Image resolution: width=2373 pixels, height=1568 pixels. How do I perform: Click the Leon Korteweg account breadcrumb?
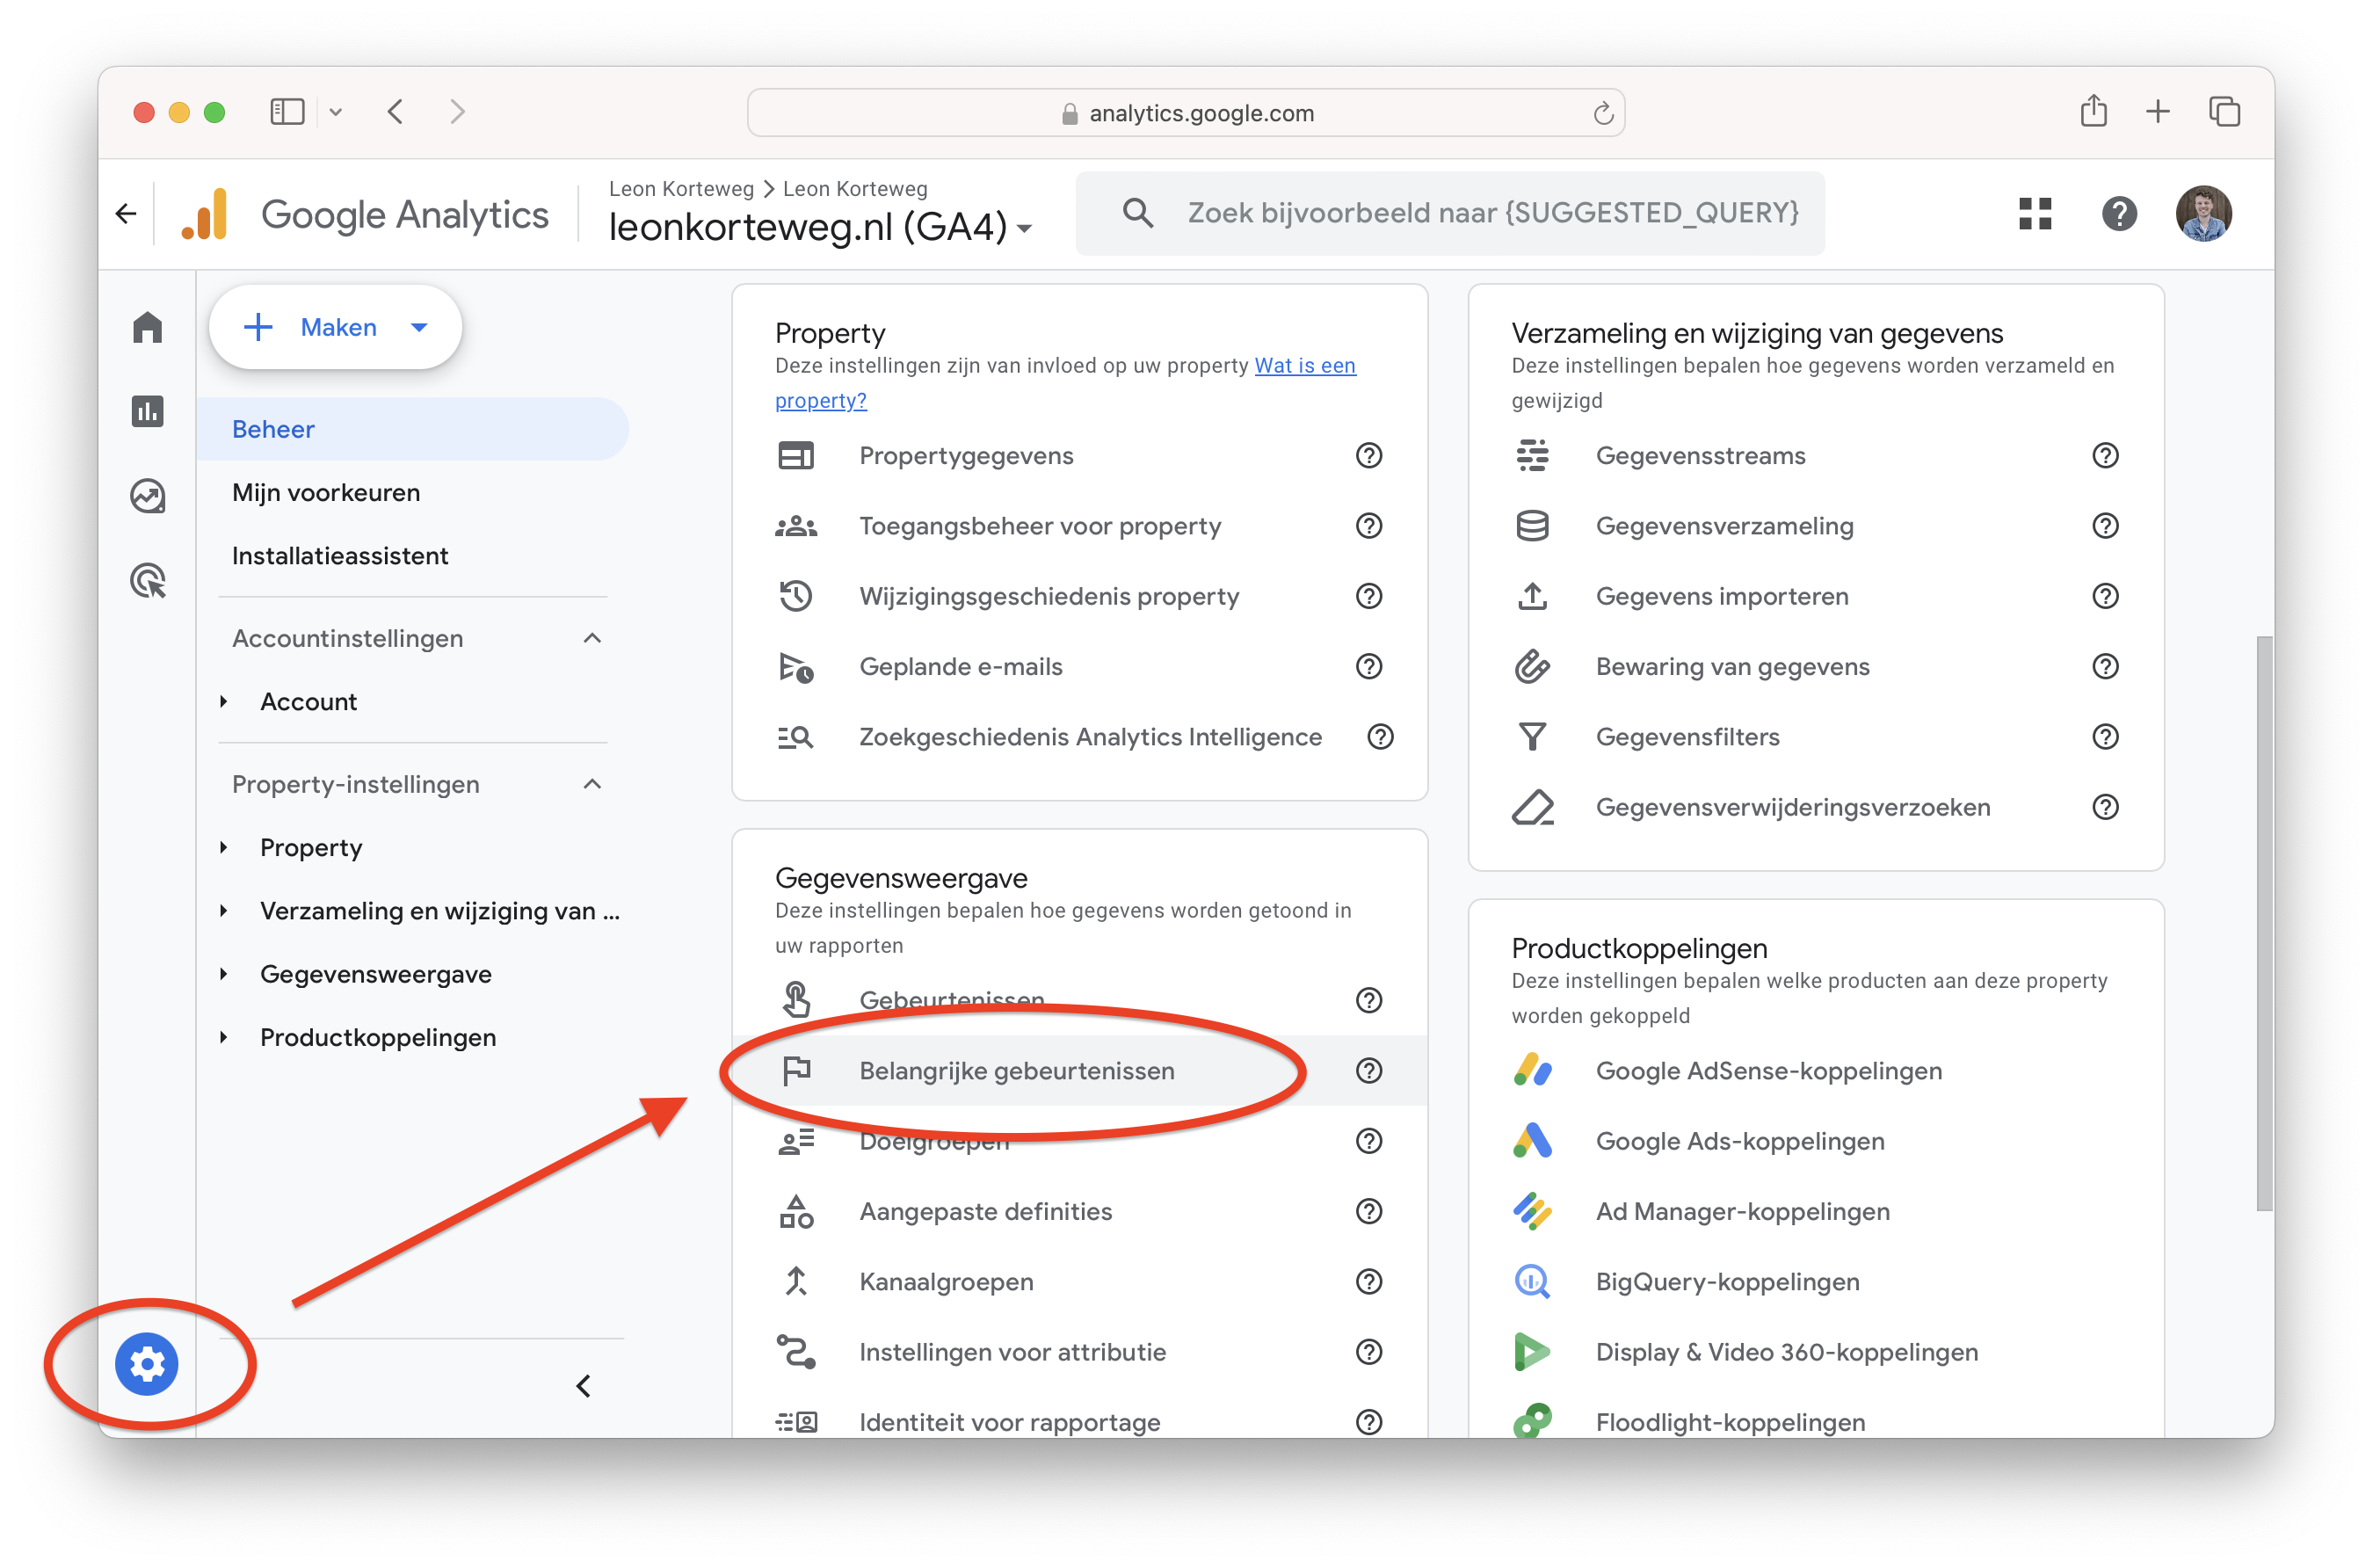pos(681,189)
